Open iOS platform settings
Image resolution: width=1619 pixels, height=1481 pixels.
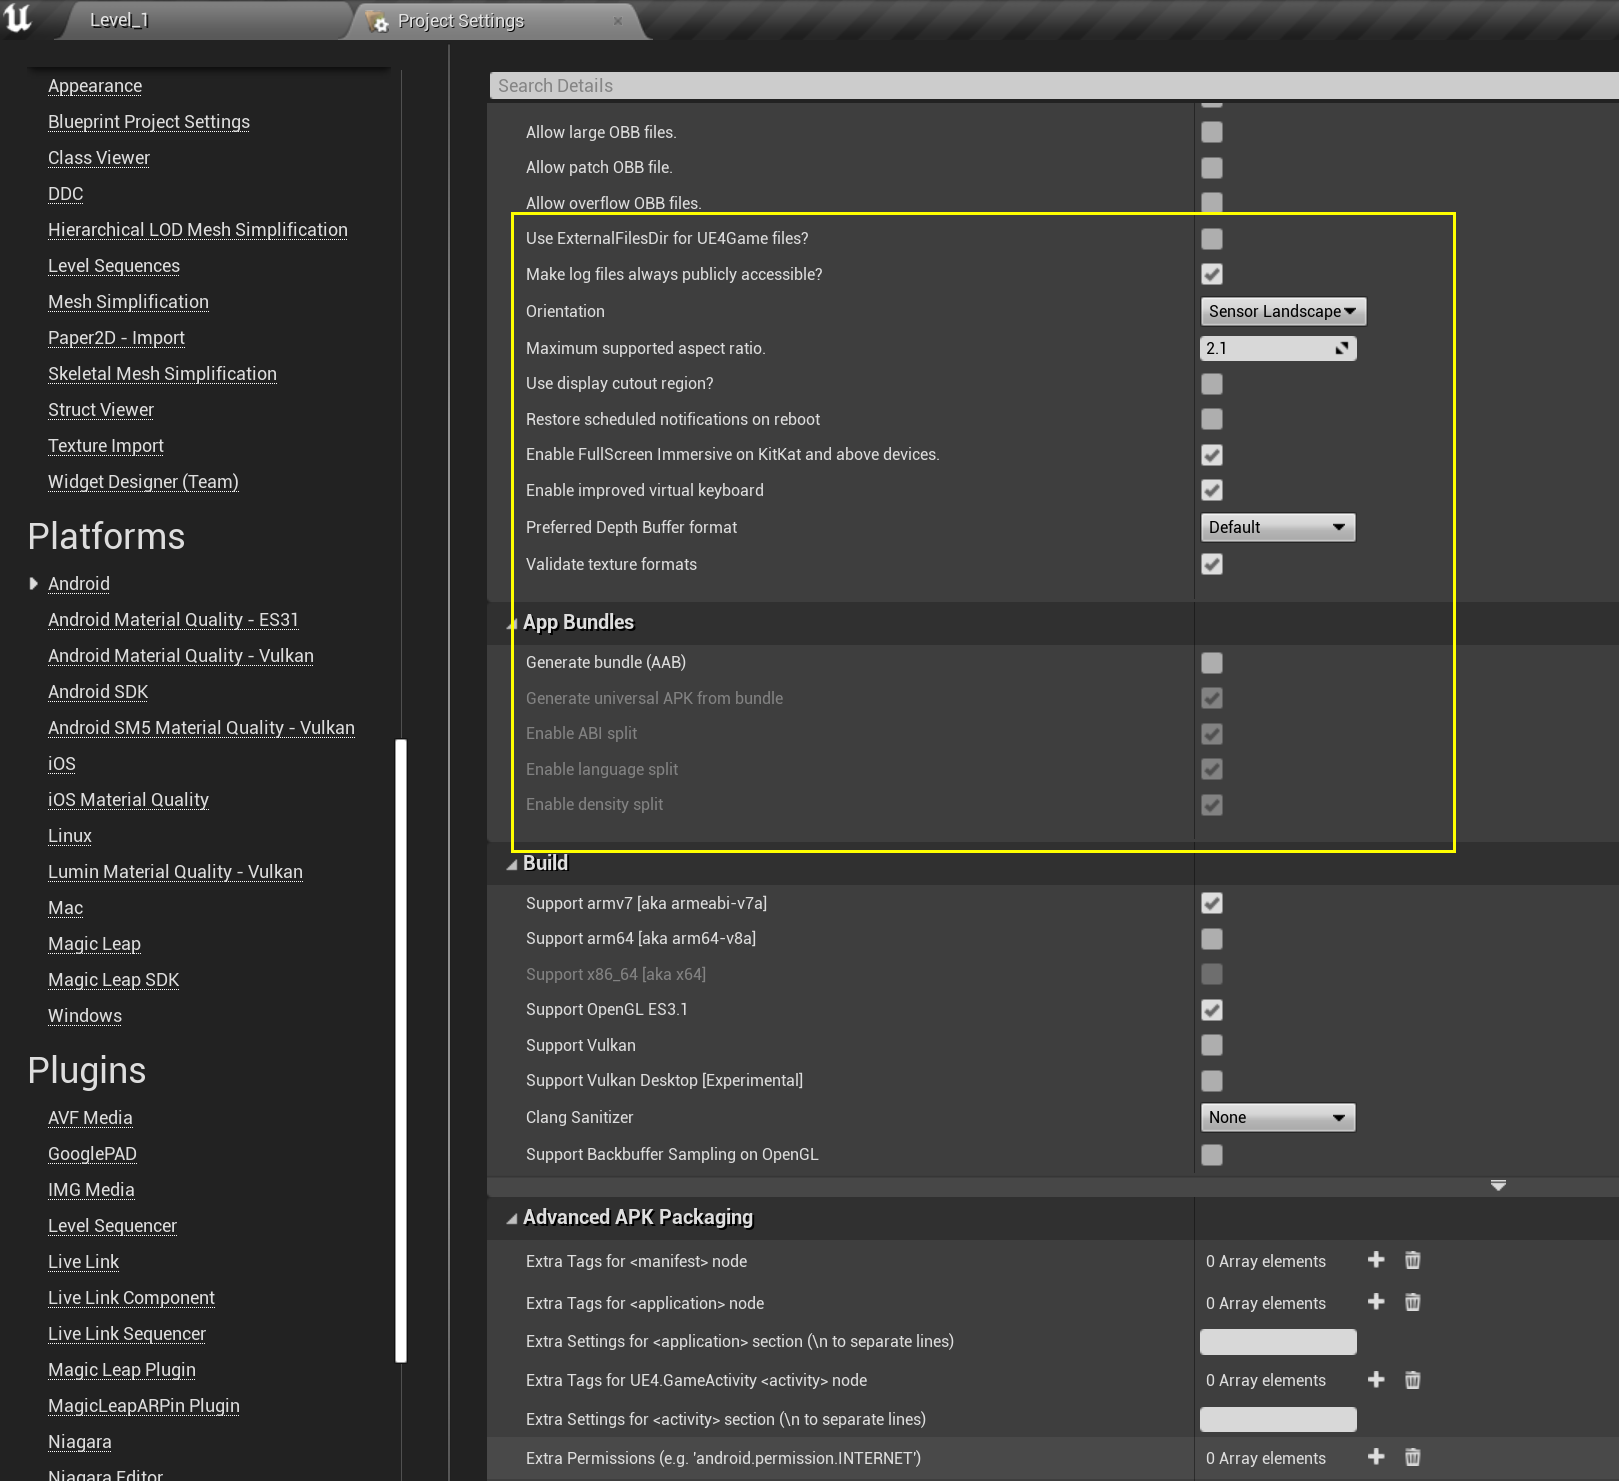62,764
